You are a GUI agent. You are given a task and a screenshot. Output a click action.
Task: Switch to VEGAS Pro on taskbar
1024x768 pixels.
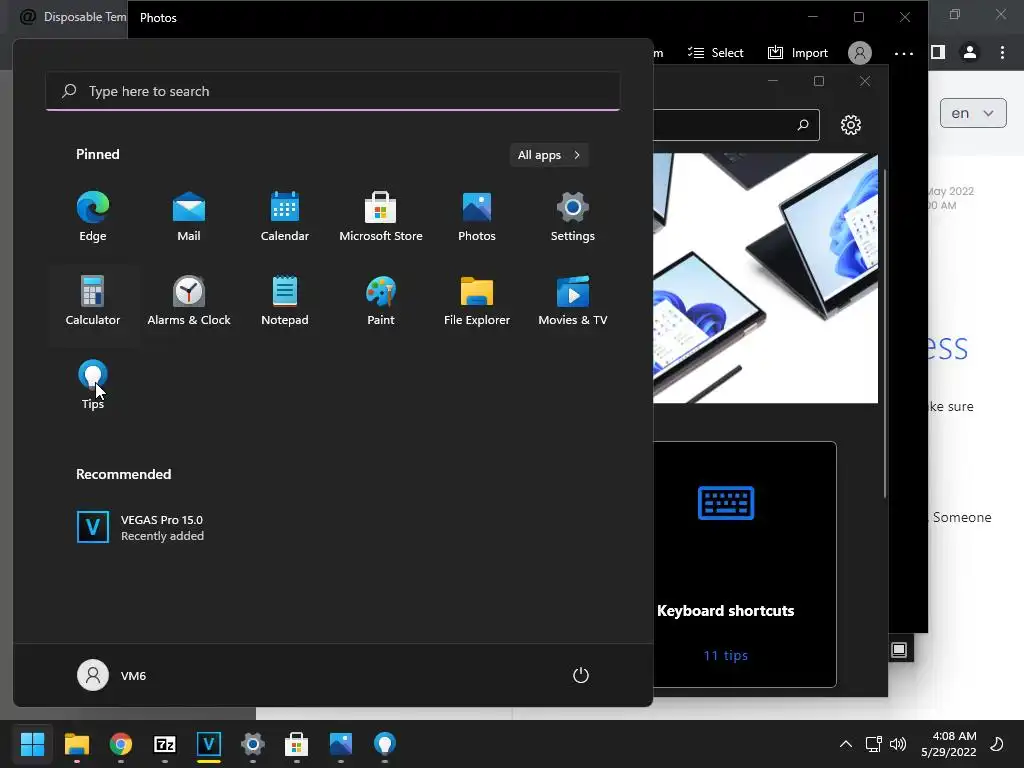point(208,744)
